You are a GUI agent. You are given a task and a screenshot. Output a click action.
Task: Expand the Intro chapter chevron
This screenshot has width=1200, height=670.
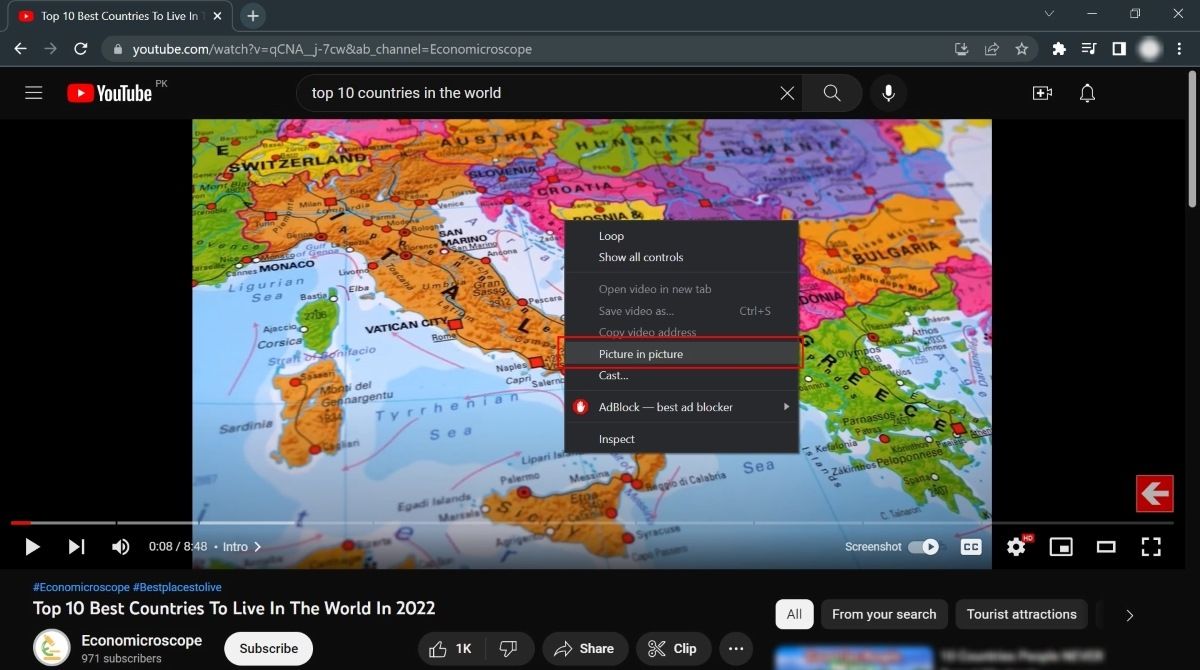[257, 547]
